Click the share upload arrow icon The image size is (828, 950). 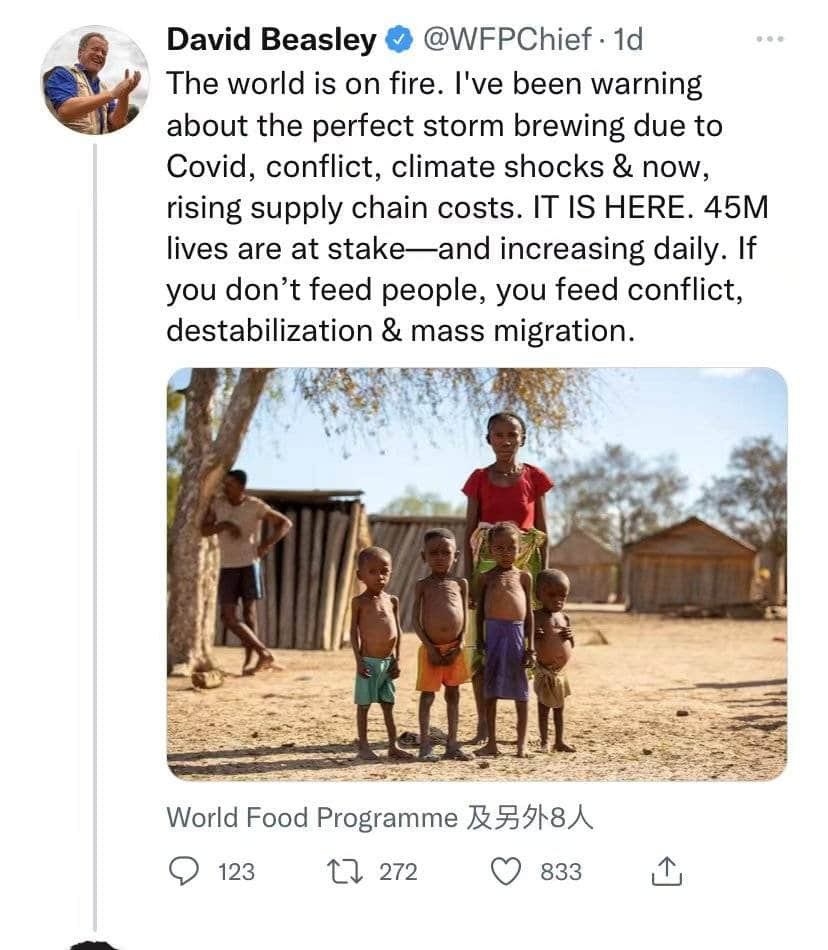(x=666, y=872)
